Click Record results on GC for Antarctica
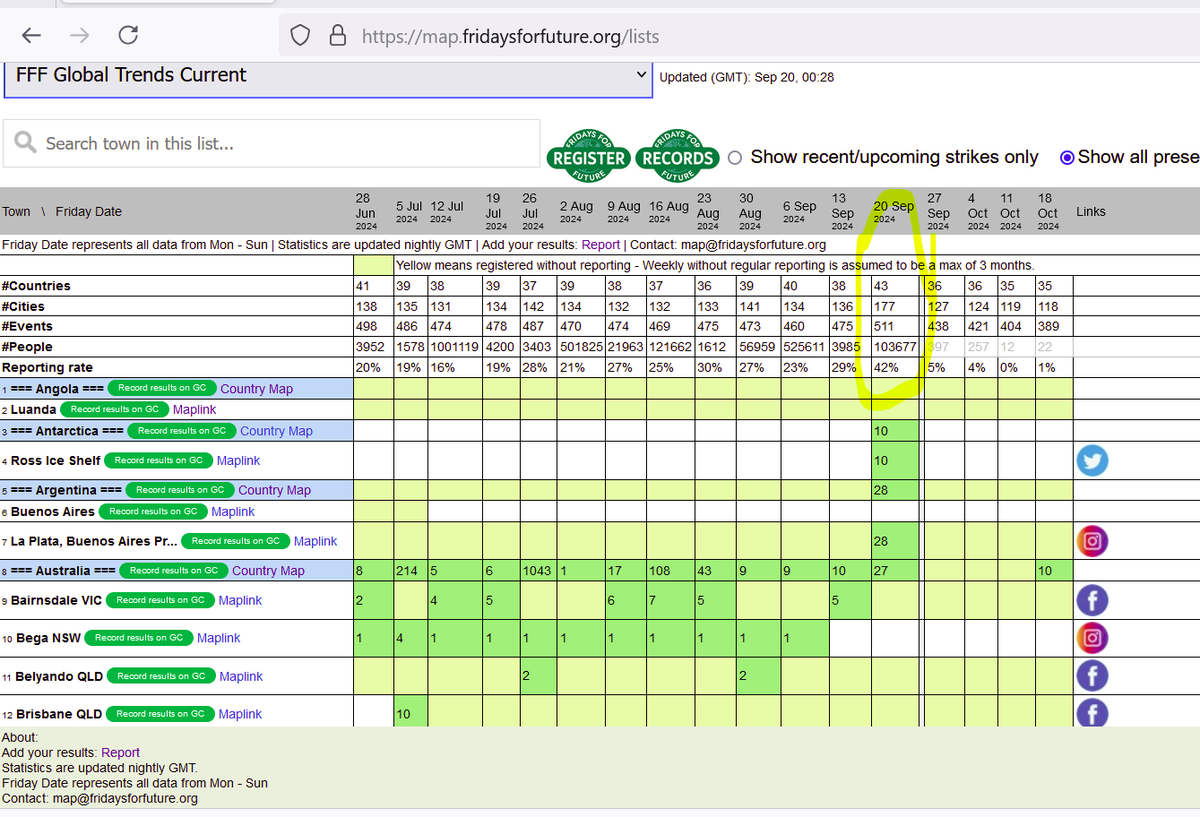 point(181,430)
